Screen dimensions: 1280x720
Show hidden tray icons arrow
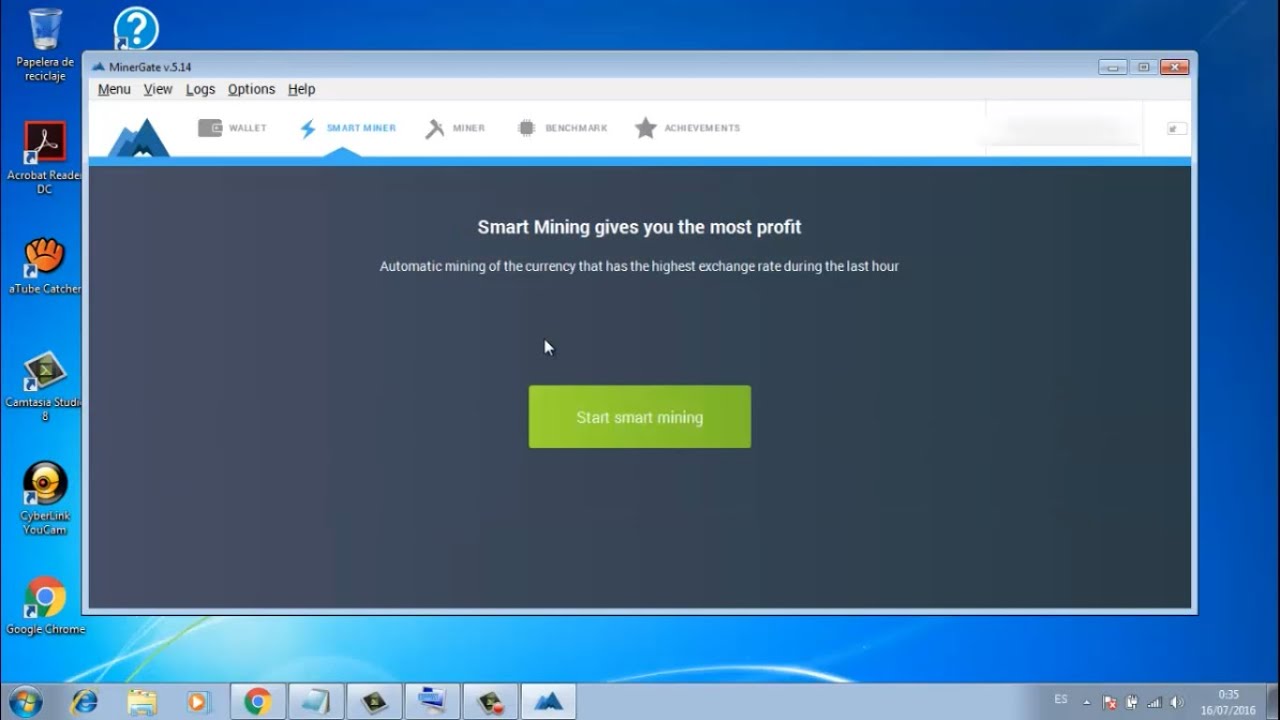click(x=1087, y=702)
